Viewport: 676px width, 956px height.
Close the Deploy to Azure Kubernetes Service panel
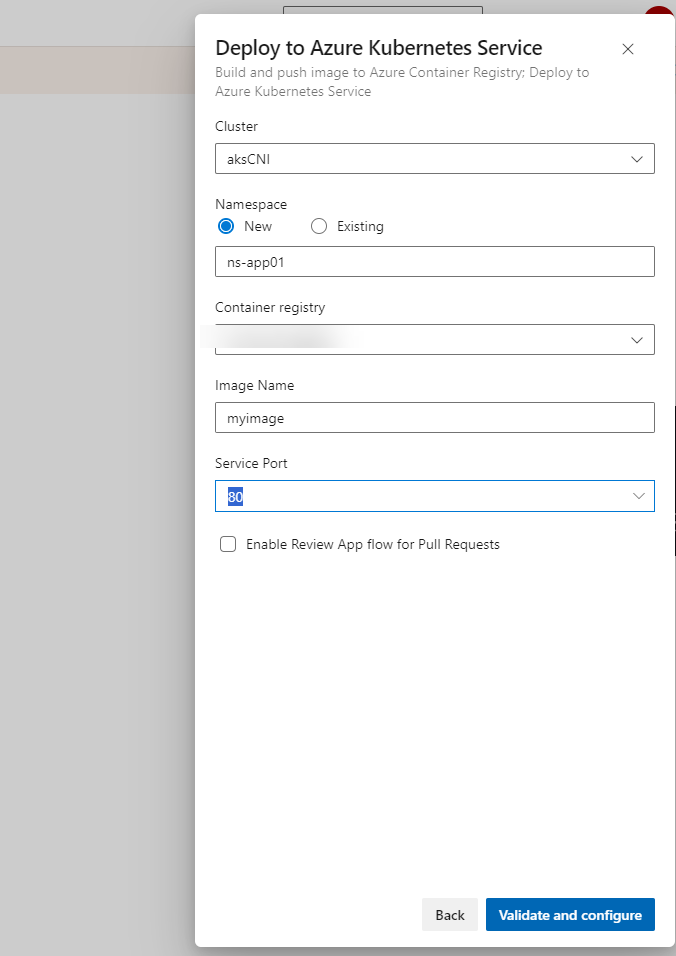(x=628, y=49)
